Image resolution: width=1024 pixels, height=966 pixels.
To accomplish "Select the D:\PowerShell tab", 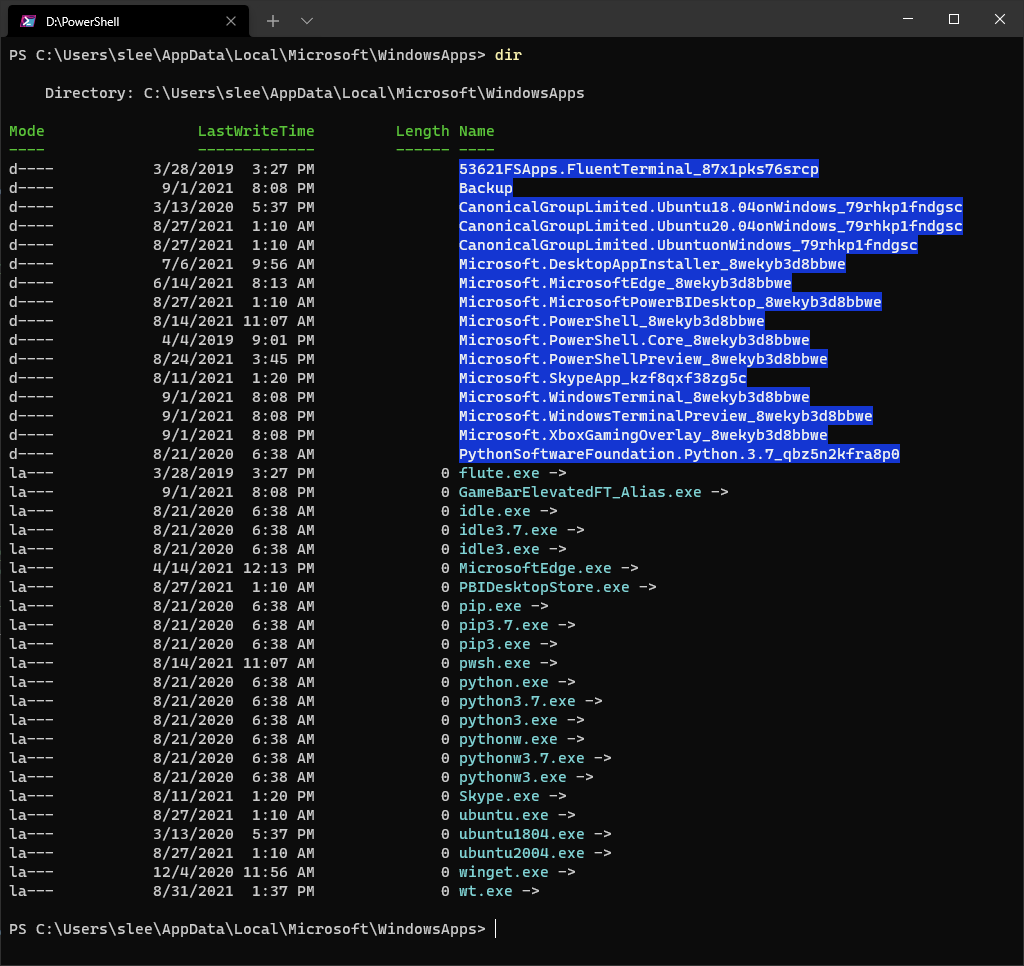I will [128, 21].
